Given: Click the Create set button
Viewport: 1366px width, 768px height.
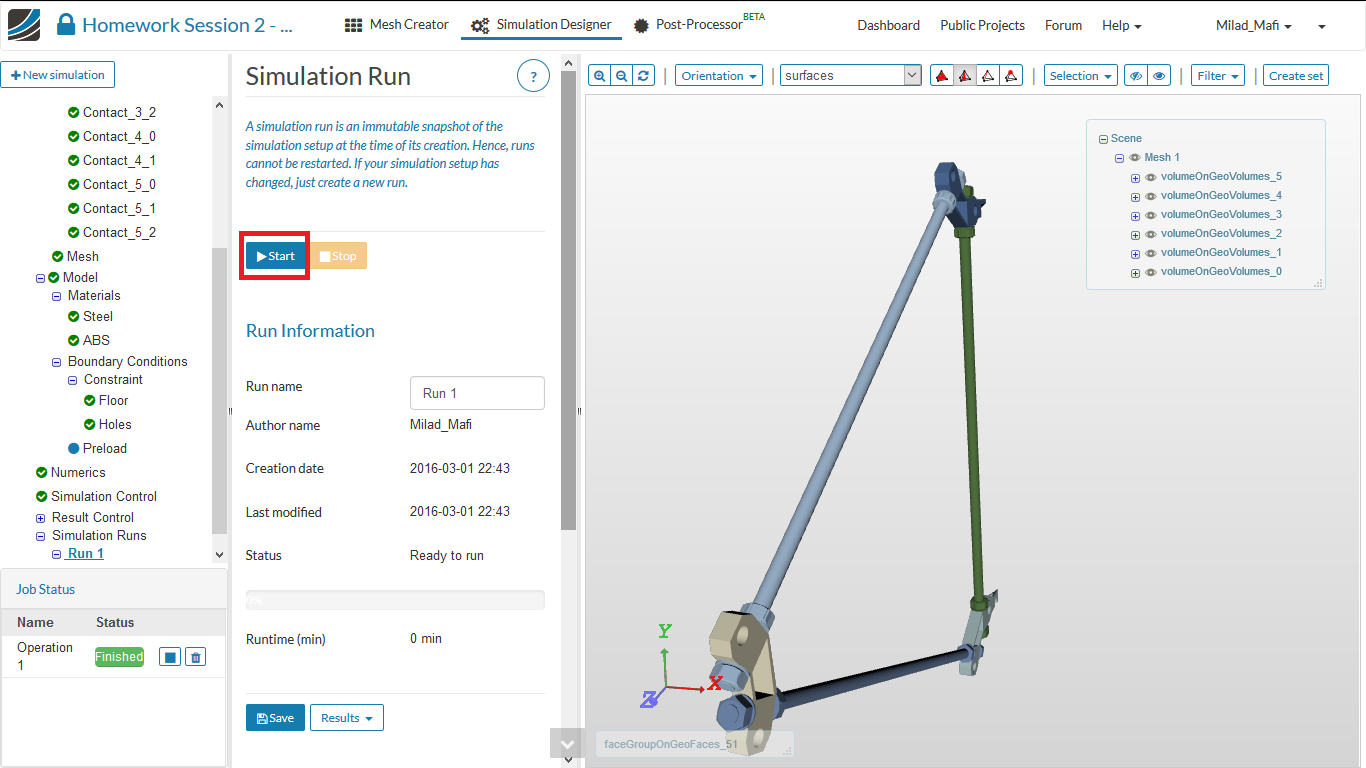Looking at the screenshot, I should pyautogui.click(x=1296, y=75).
